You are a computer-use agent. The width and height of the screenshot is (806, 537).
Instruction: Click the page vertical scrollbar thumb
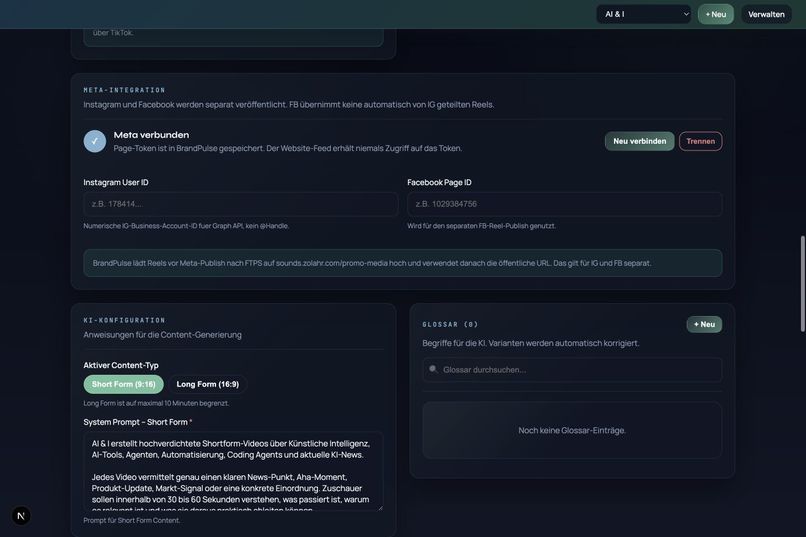[x=802, y=284]
